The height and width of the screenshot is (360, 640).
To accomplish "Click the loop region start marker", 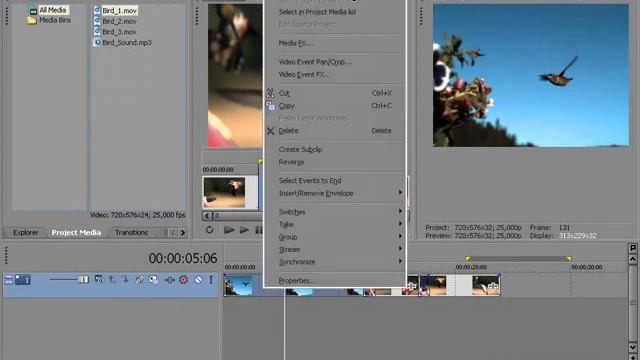I will click(468, 259).
